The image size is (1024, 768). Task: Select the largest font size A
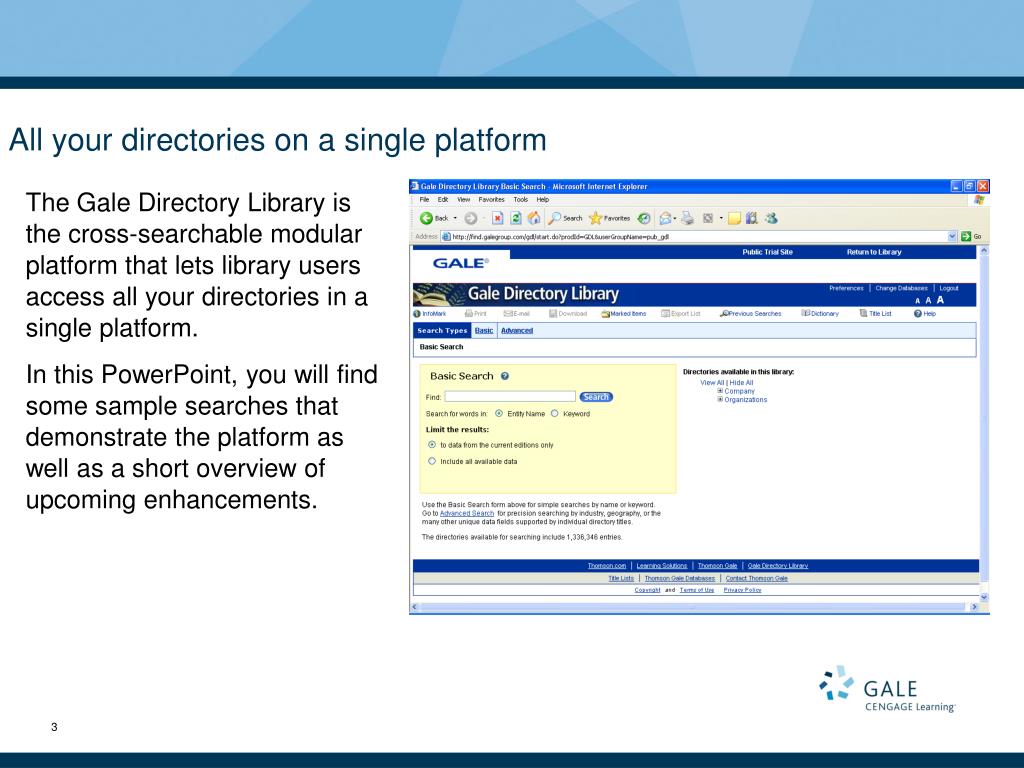tap(940, 300)
